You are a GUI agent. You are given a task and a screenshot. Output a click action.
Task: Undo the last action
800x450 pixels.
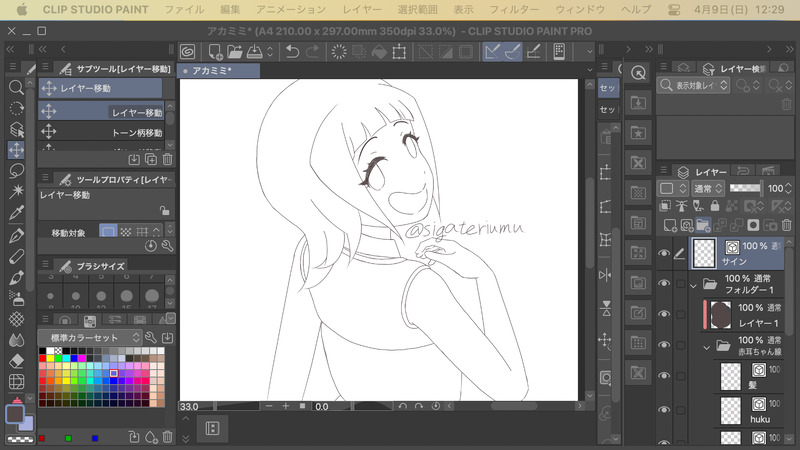[292, 52]
